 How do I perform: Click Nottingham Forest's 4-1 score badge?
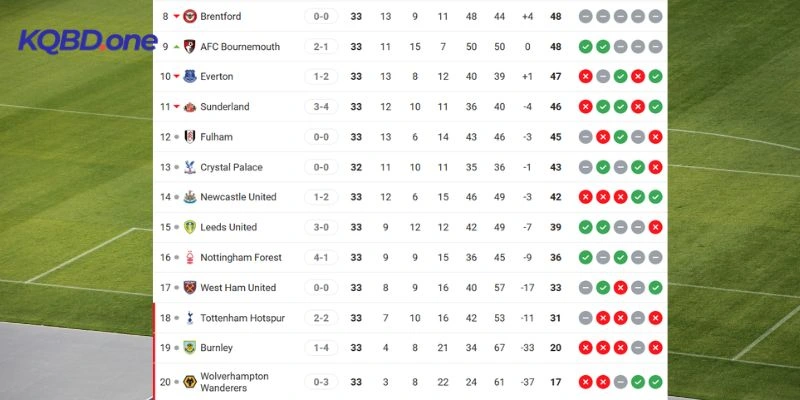point(321,258)
